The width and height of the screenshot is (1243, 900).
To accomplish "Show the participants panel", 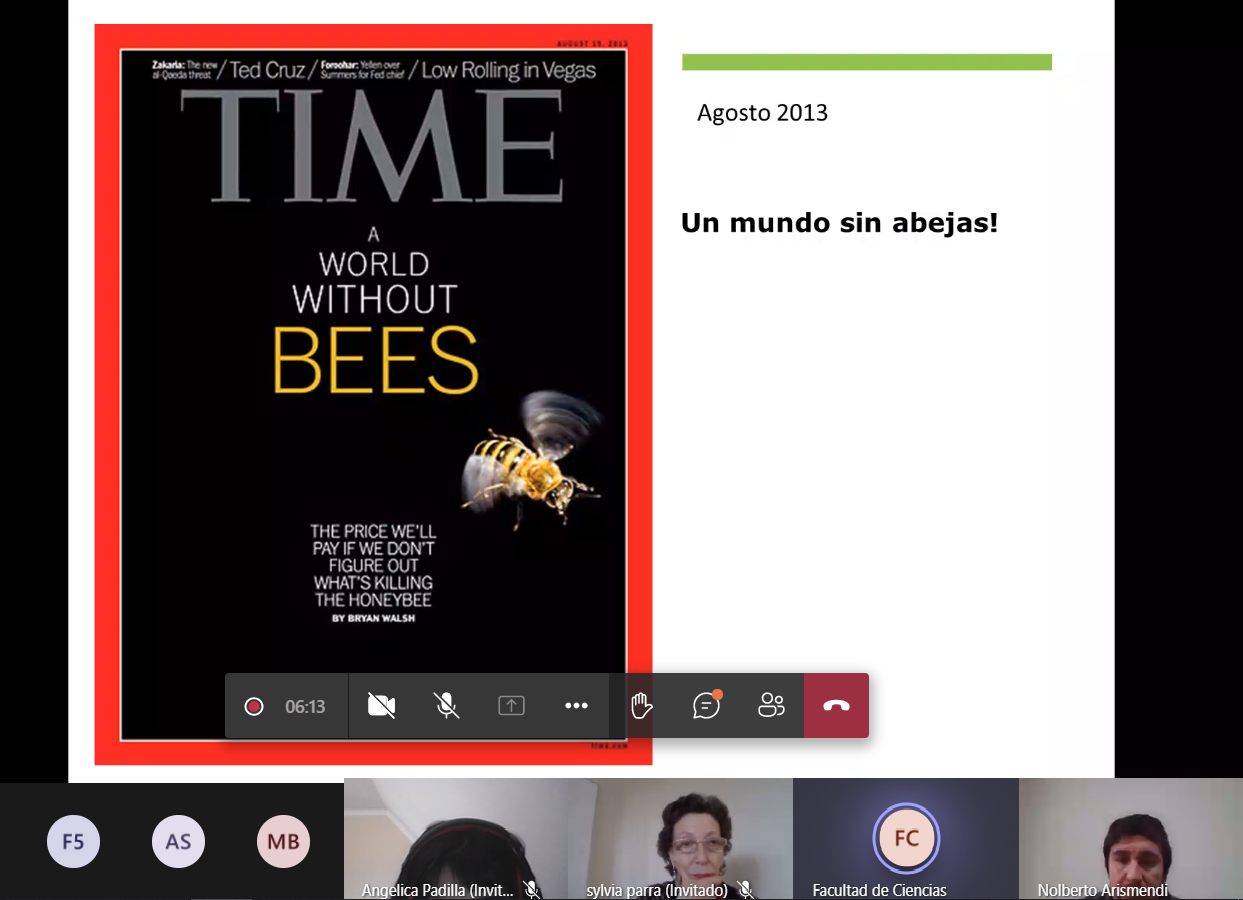I will [x=771, y=706].
